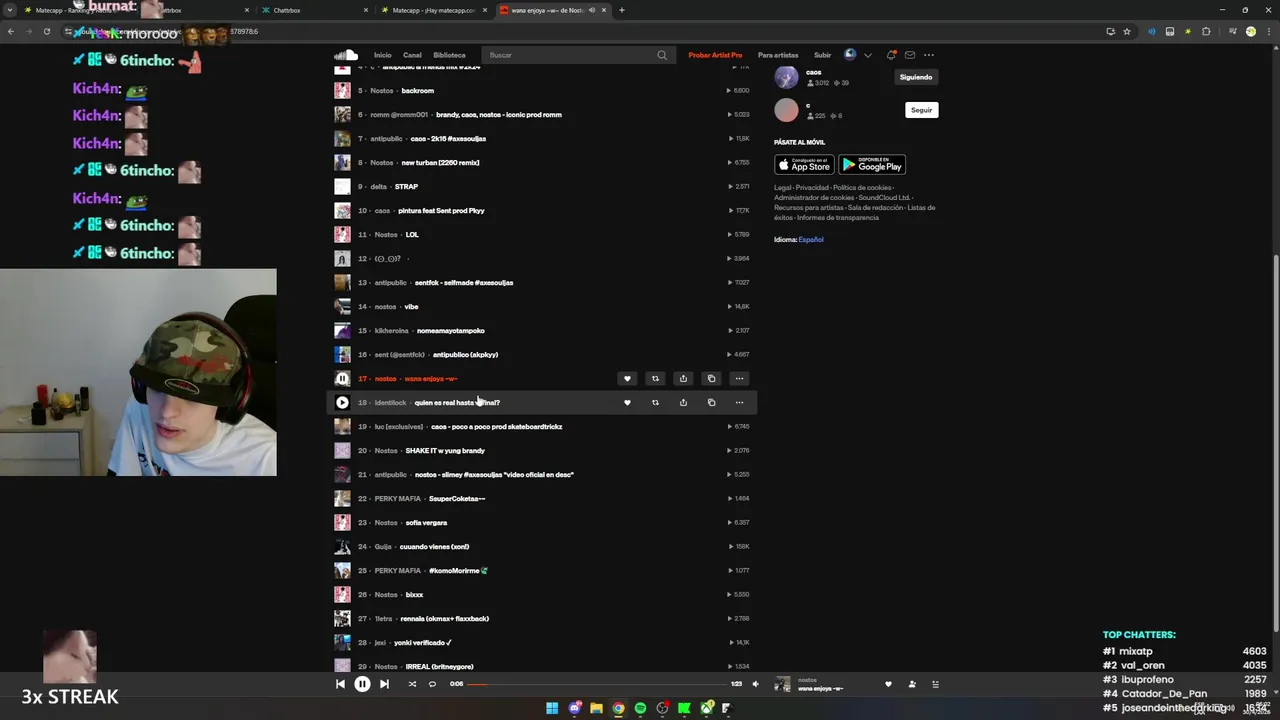Open more options for track 18

pyautogui.click(x=739, y=402)
